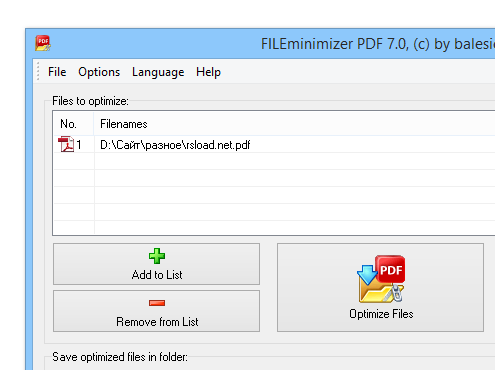Open the Options menu
Viewport: 495px width, 370px height.
[99, 72]
